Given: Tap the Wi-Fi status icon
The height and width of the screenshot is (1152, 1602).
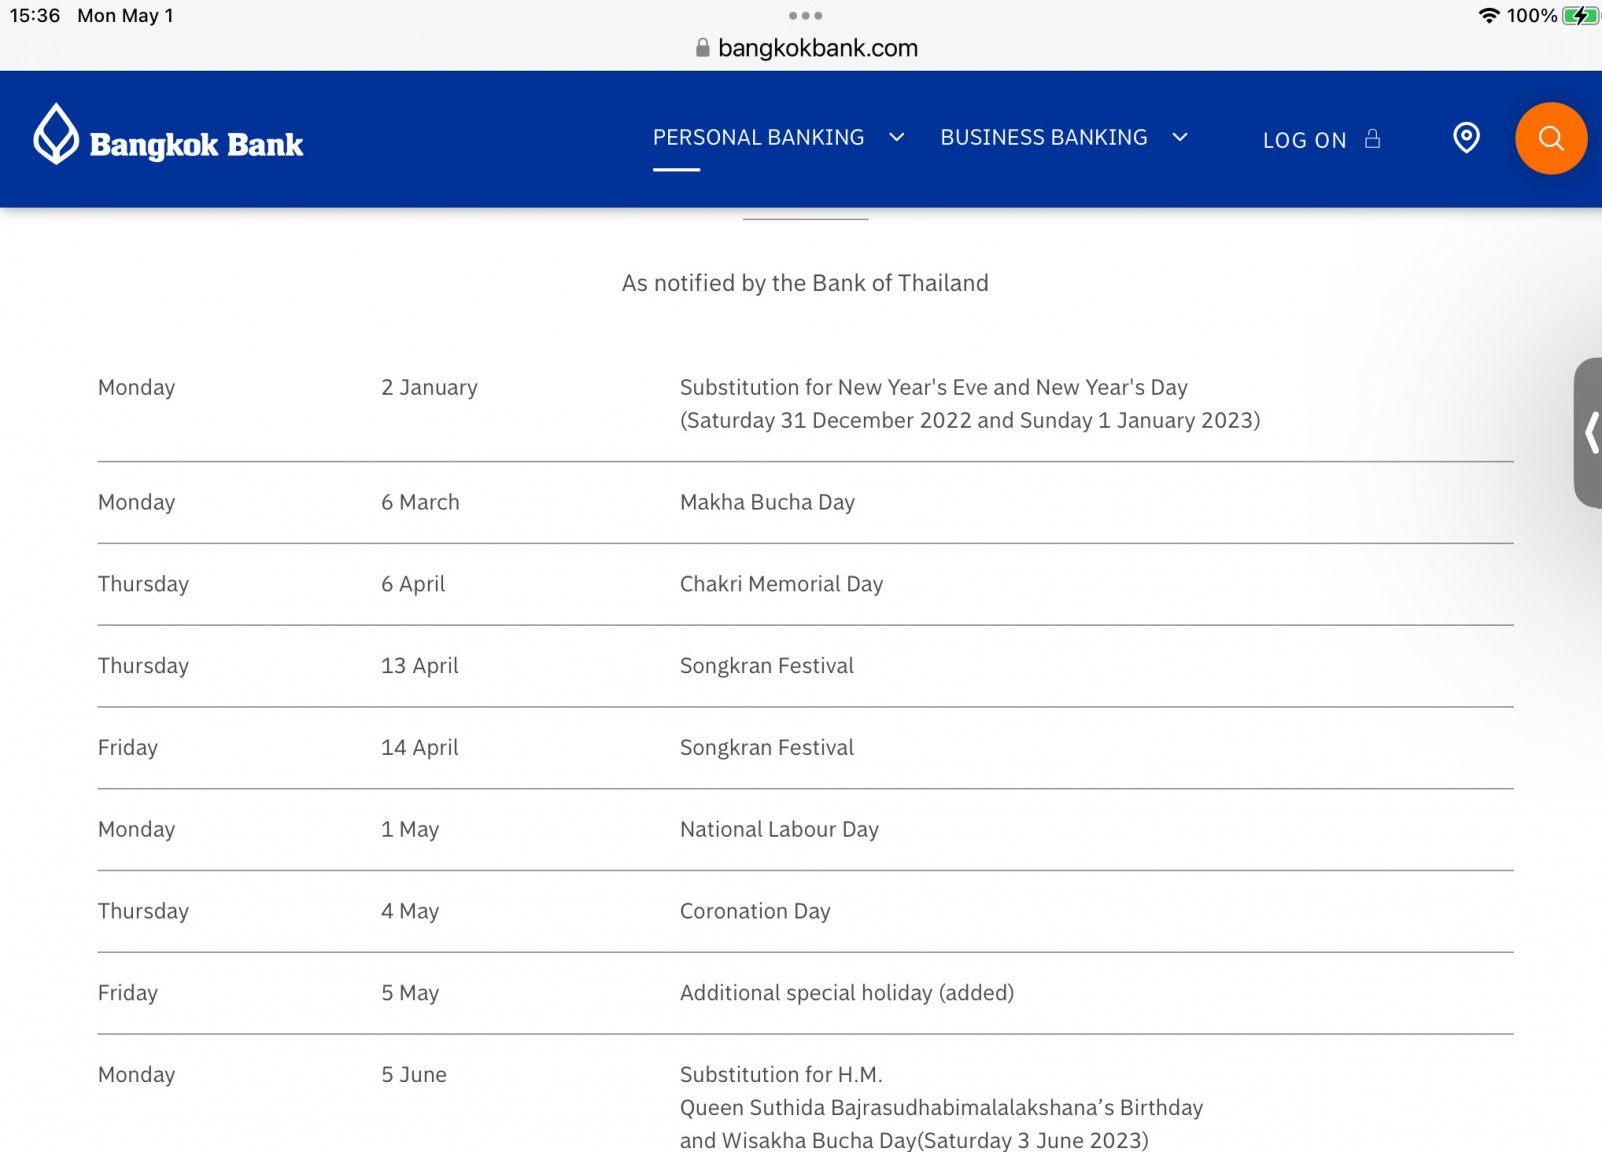Looking at the screenshot, I should tap(1488, 15).
